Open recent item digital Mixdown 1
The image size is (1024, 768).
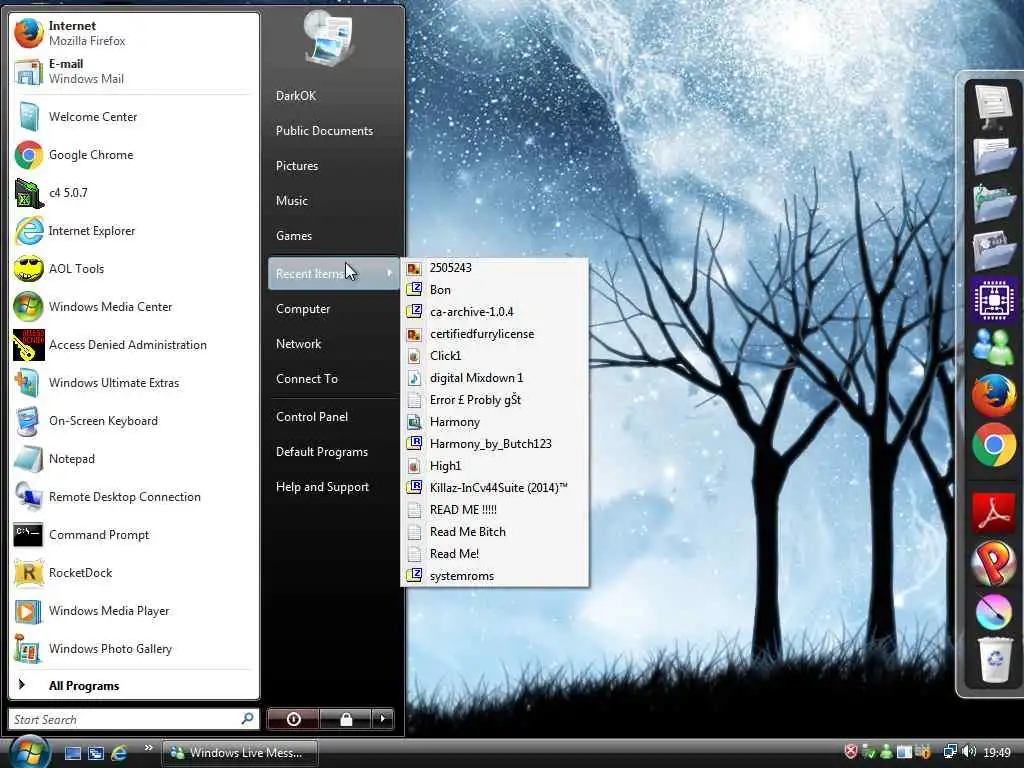pos(494,378)
